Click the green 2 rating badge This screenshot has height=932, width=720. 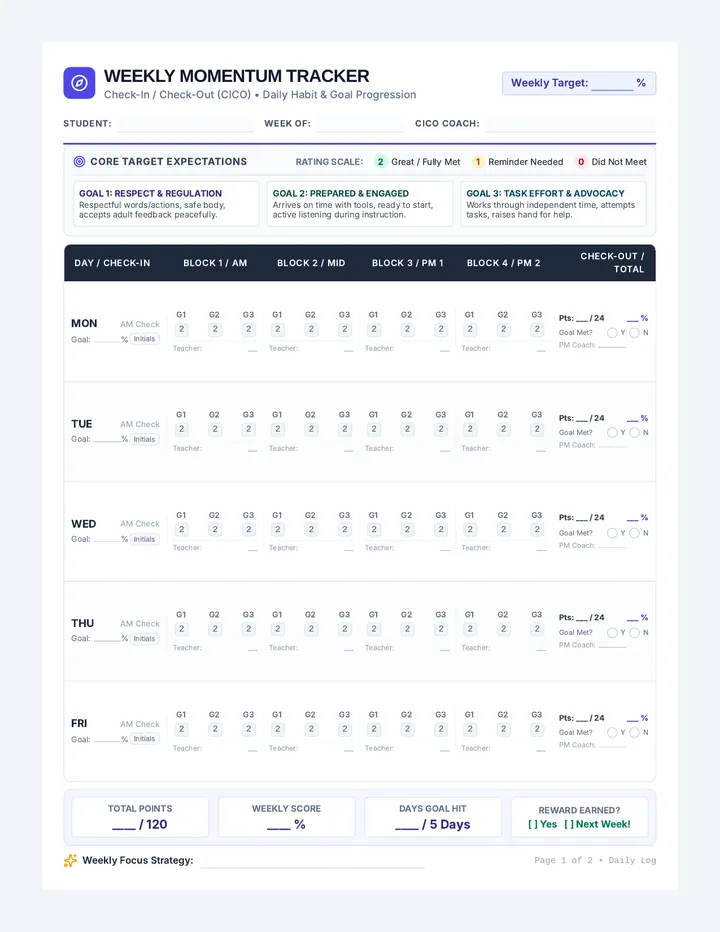381,162
